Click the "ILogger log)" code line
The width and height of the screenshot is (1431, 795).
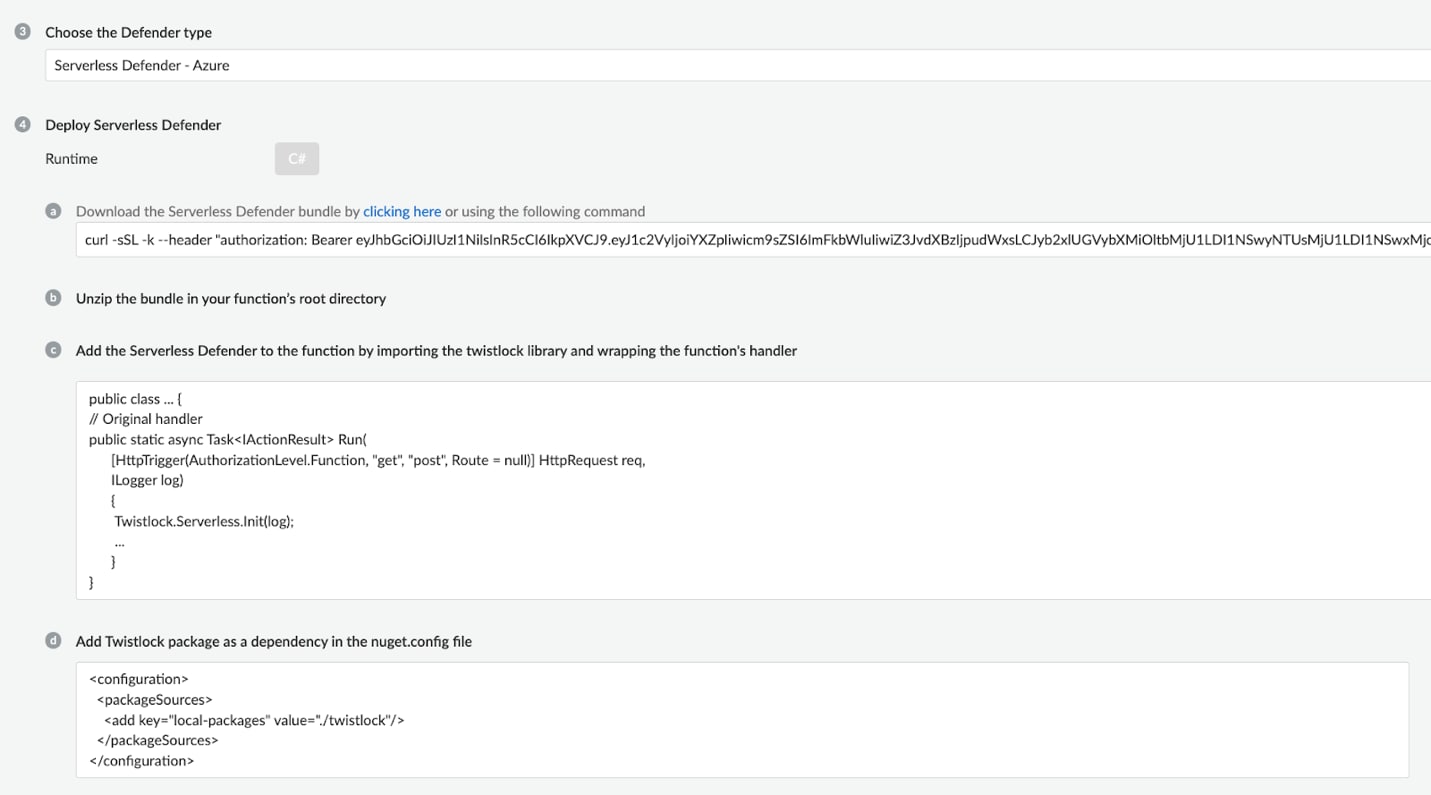pyautogui.click(x=147, y=480)
